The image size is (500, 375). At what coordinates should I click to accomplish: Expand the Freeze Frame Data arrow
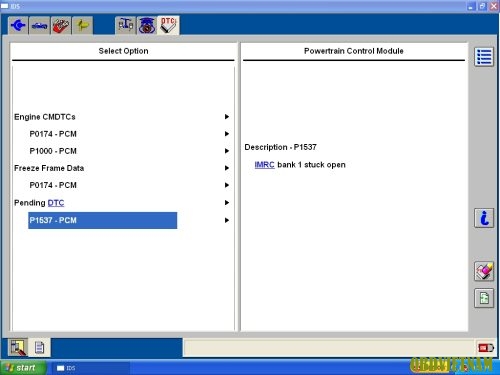point(227,168)
